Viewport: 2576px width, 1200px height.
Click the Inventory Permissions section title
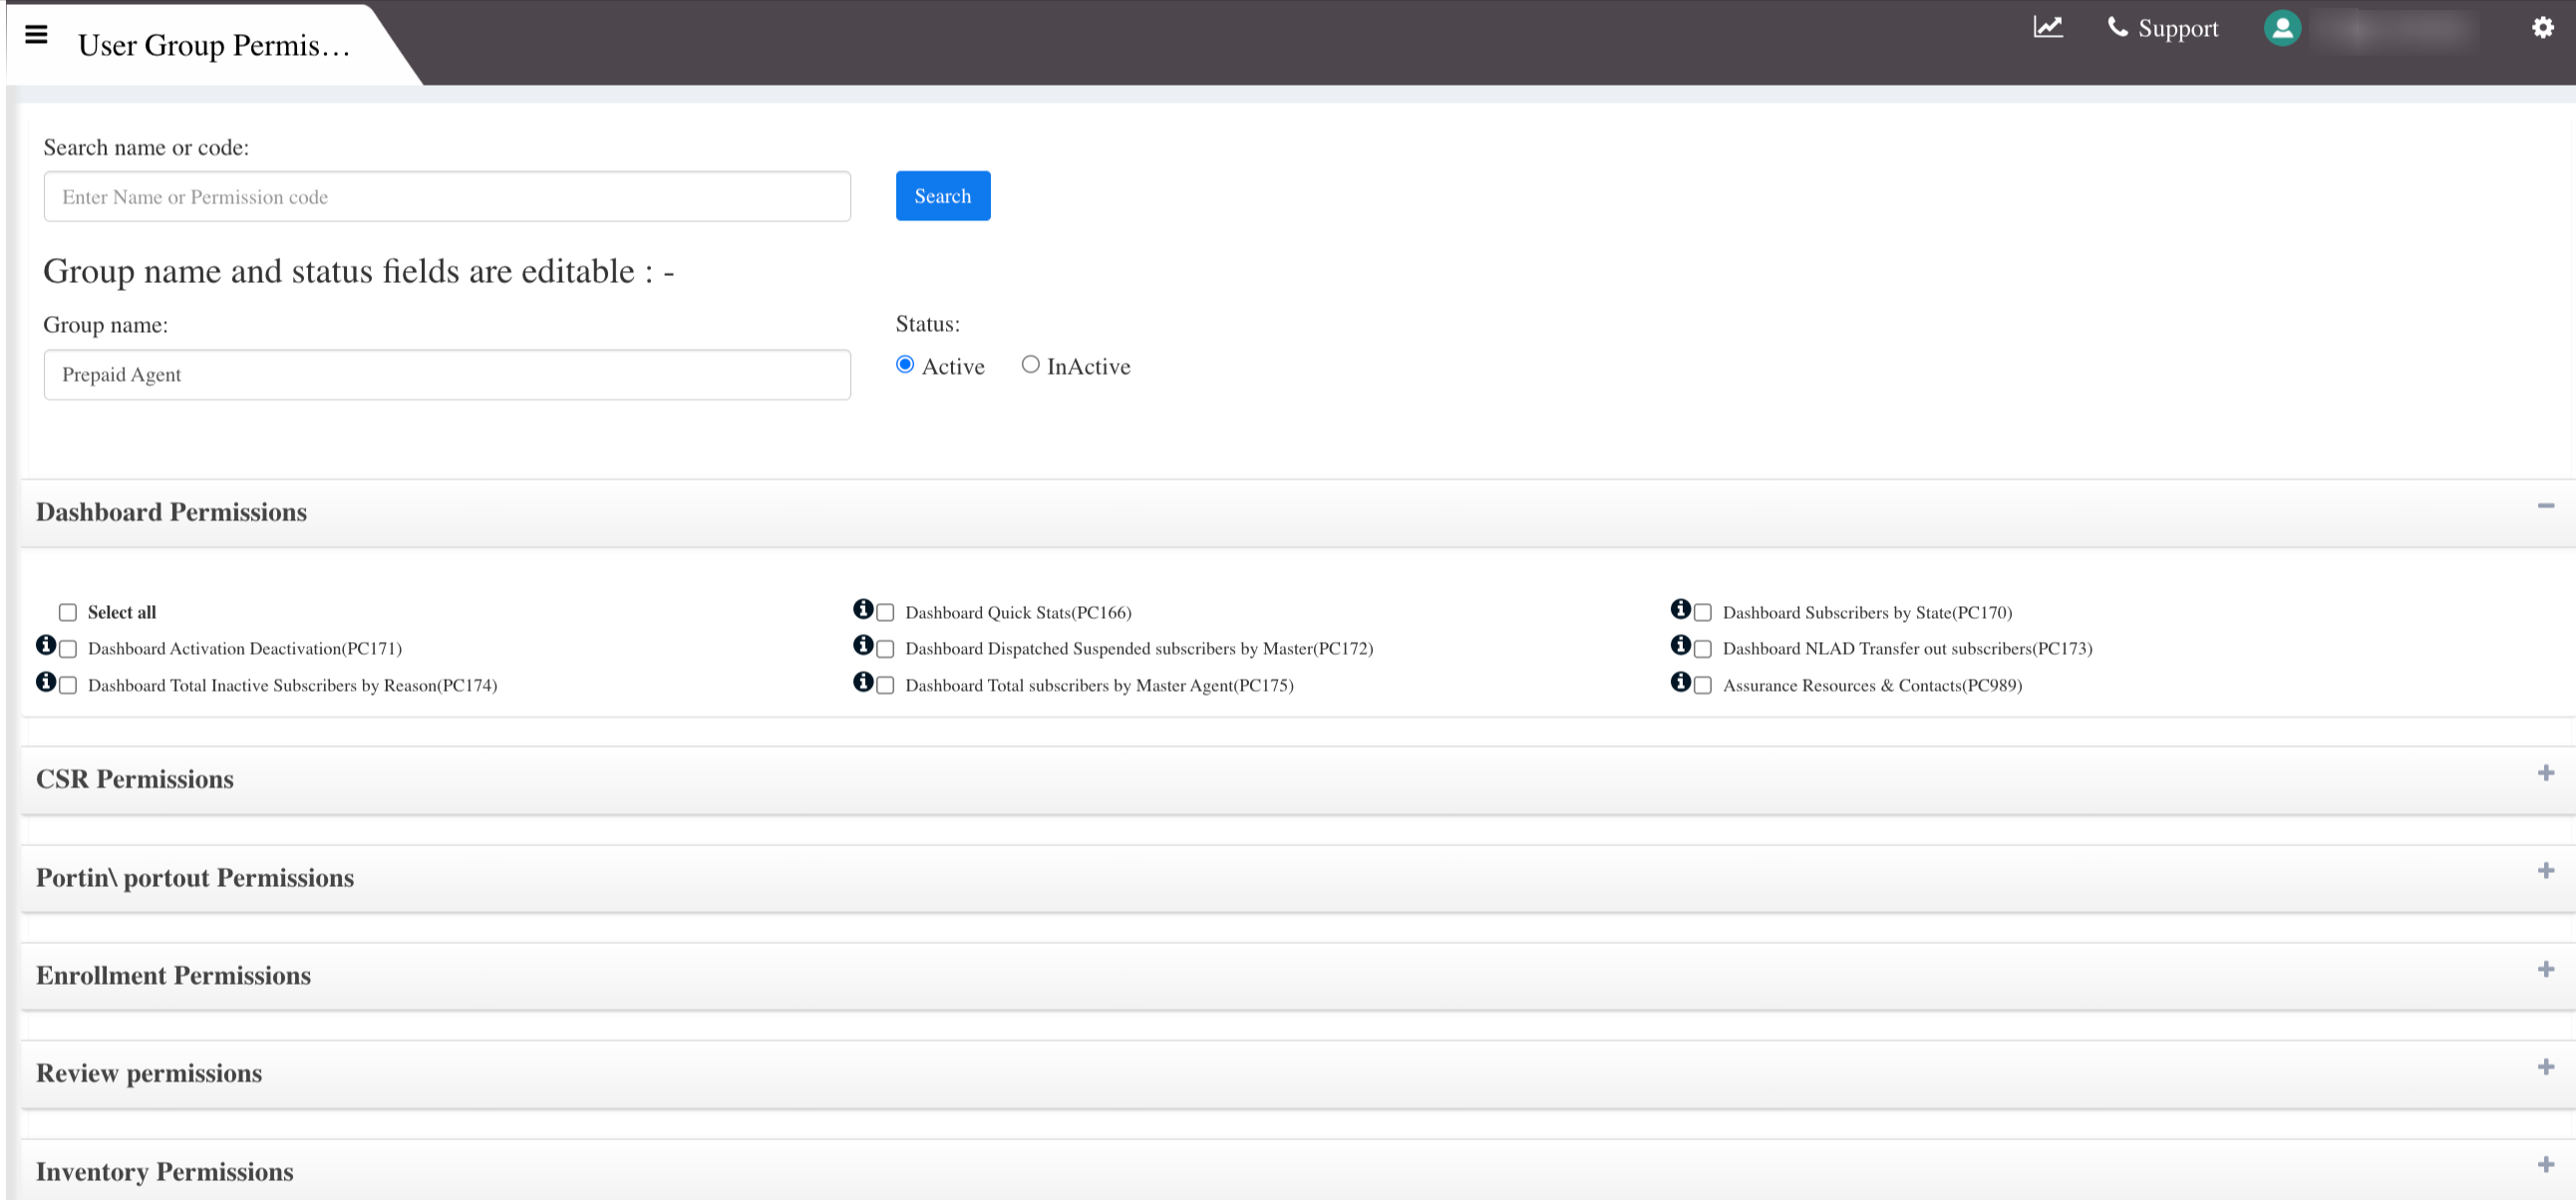[165, 1172]
